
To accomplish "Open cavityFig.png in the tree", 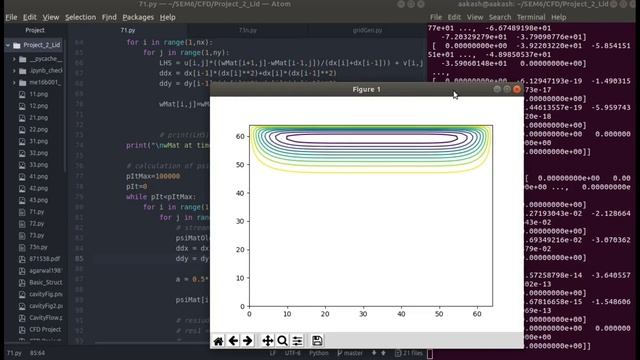I will [46, 294].
